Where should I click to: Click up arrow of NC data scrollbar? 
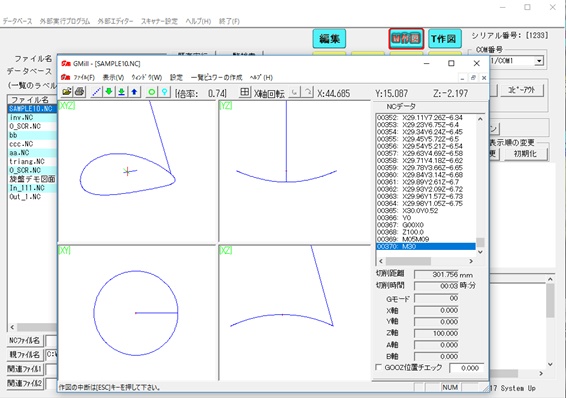pos(480,119)
